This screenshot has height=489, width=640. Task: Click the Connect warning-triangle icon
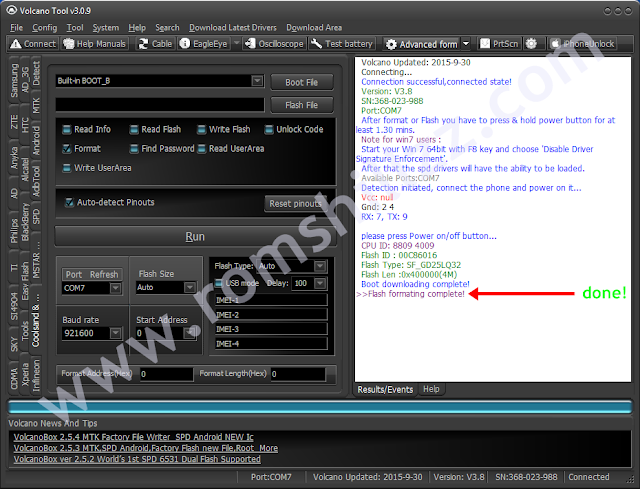[x=16, y=44]
